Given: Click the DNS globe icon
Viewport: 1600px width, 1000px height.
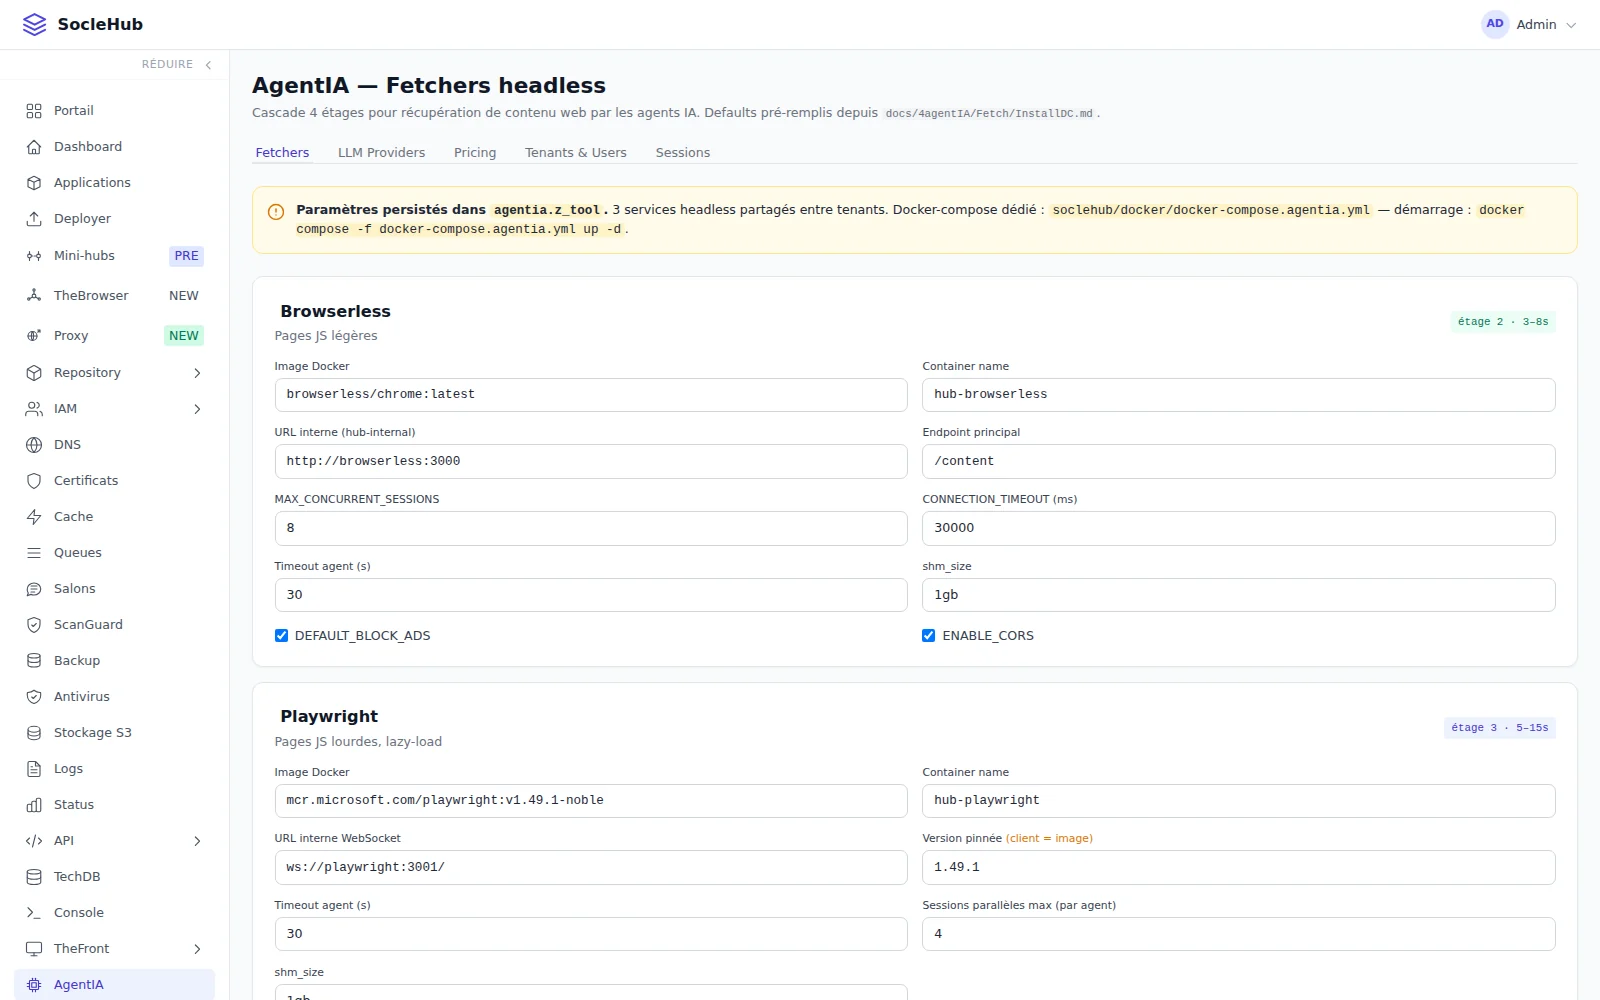Looking at the screenshot, I should coord(34,445).
